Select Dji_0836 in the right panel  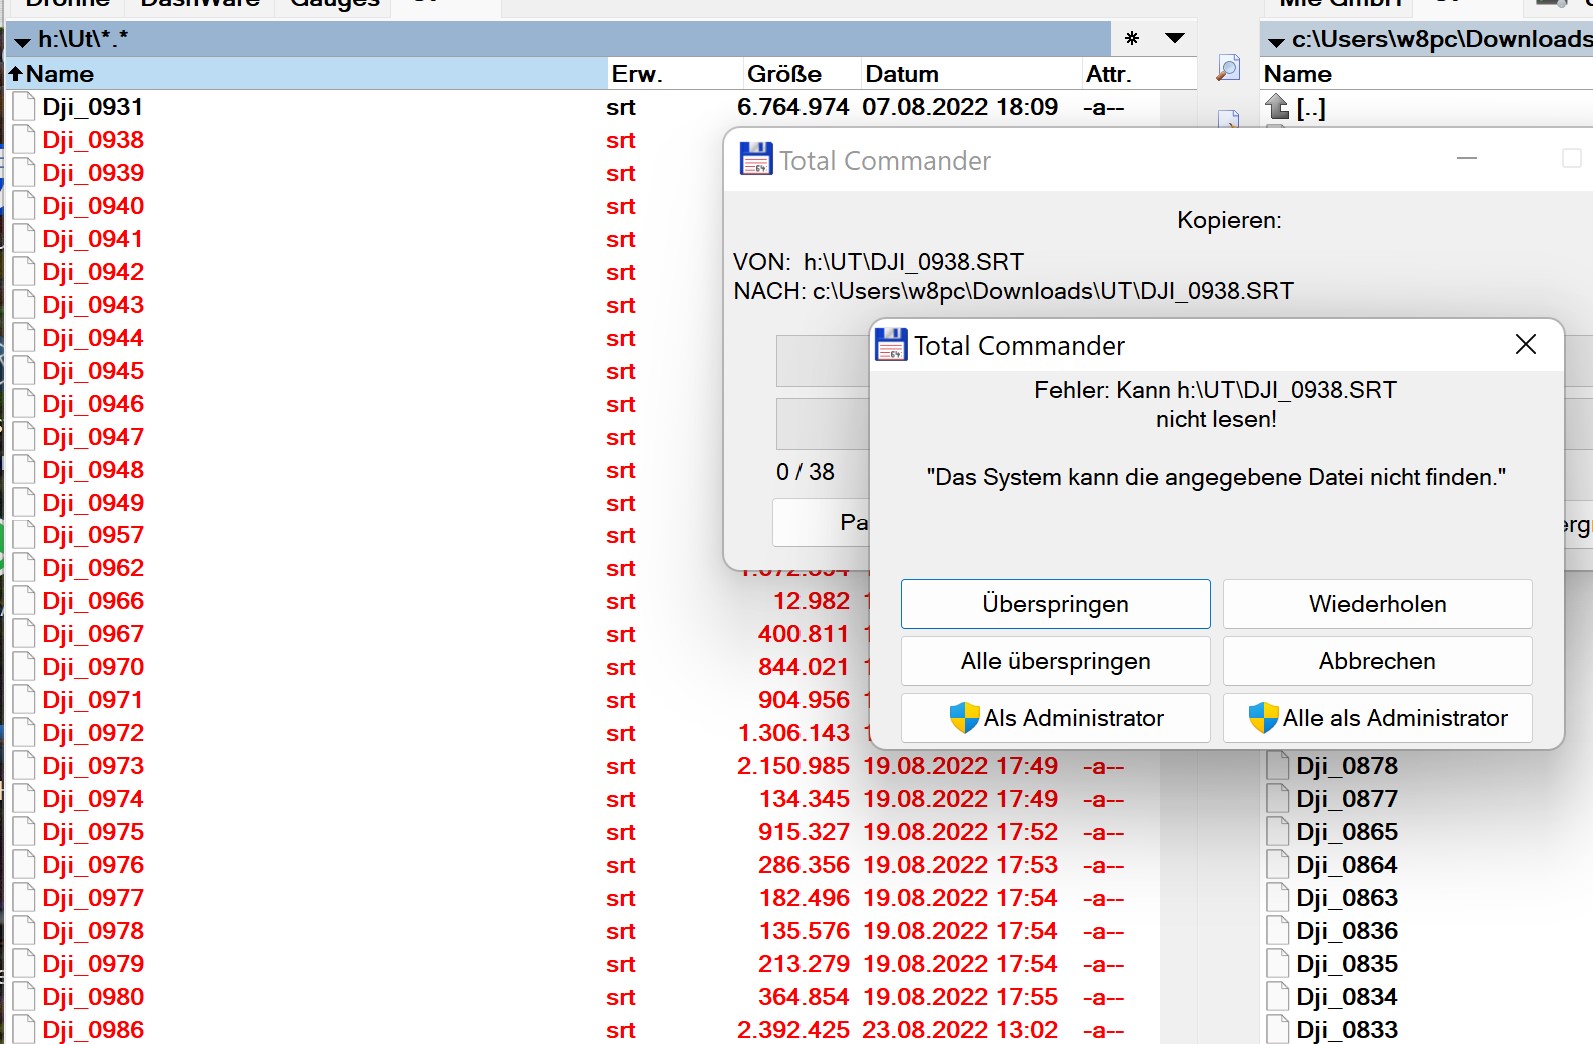click(1347, 931)
